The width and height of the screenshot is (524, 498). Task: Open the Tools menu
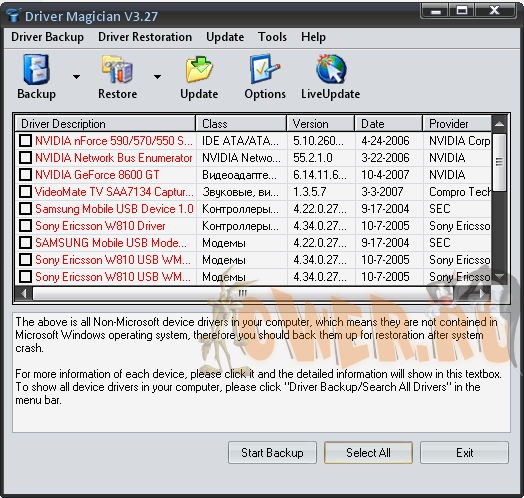click(272, 37)
